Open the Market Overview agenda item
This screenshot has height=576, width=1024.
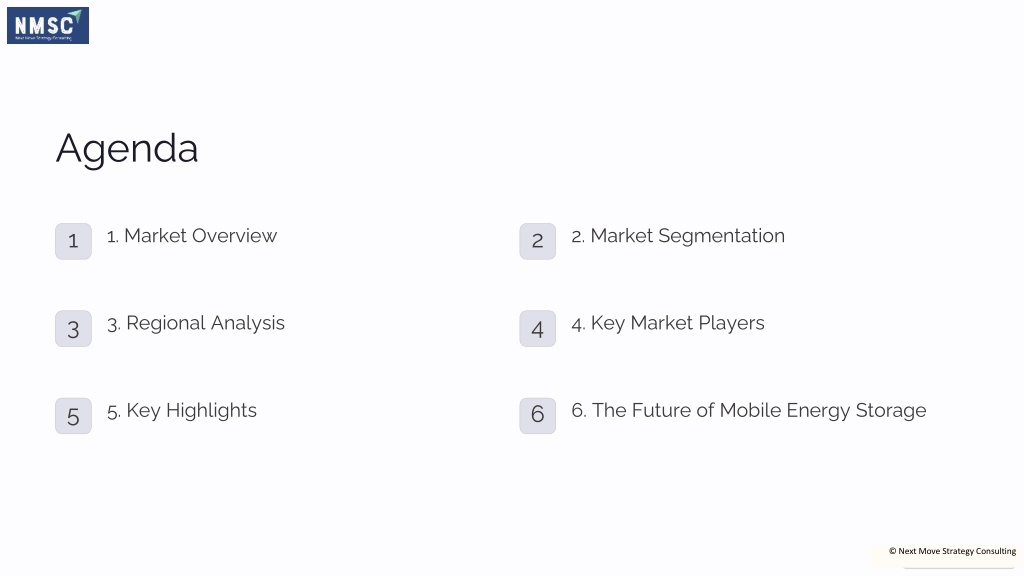click(192, 236)
